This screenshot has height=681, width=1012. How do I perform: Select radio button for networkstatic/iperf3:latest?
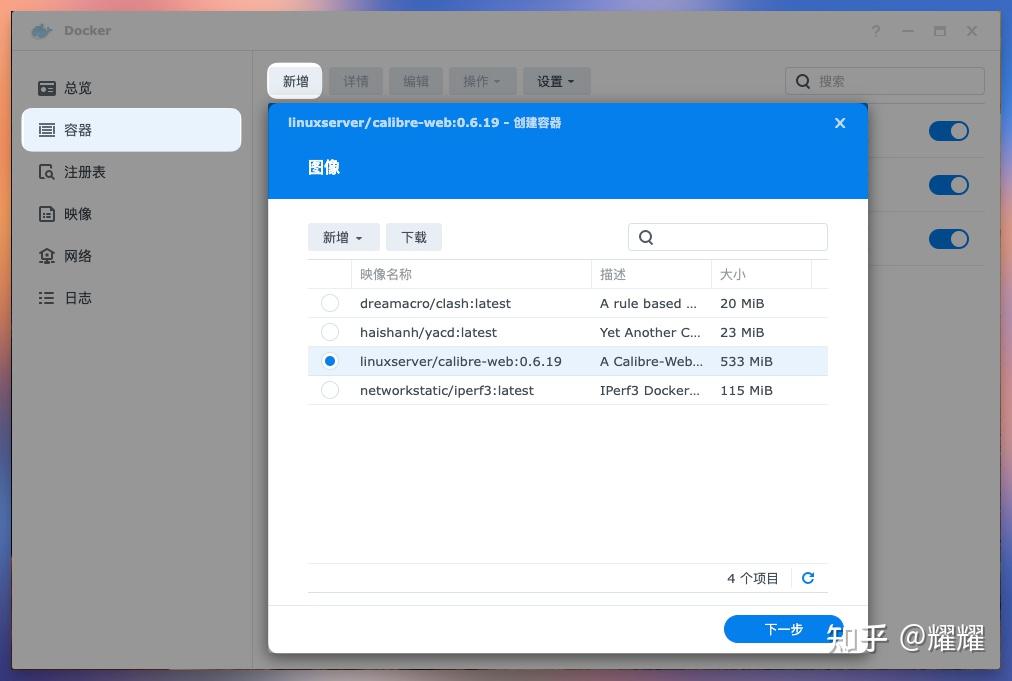click(x=330, y=390)
